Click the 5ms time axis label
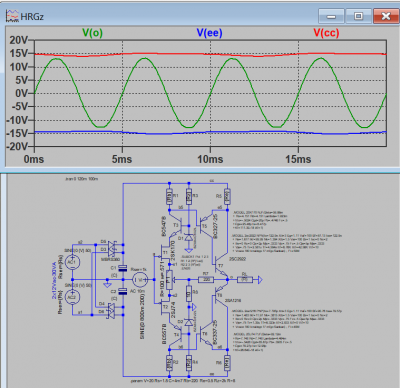 coord(122,159)
